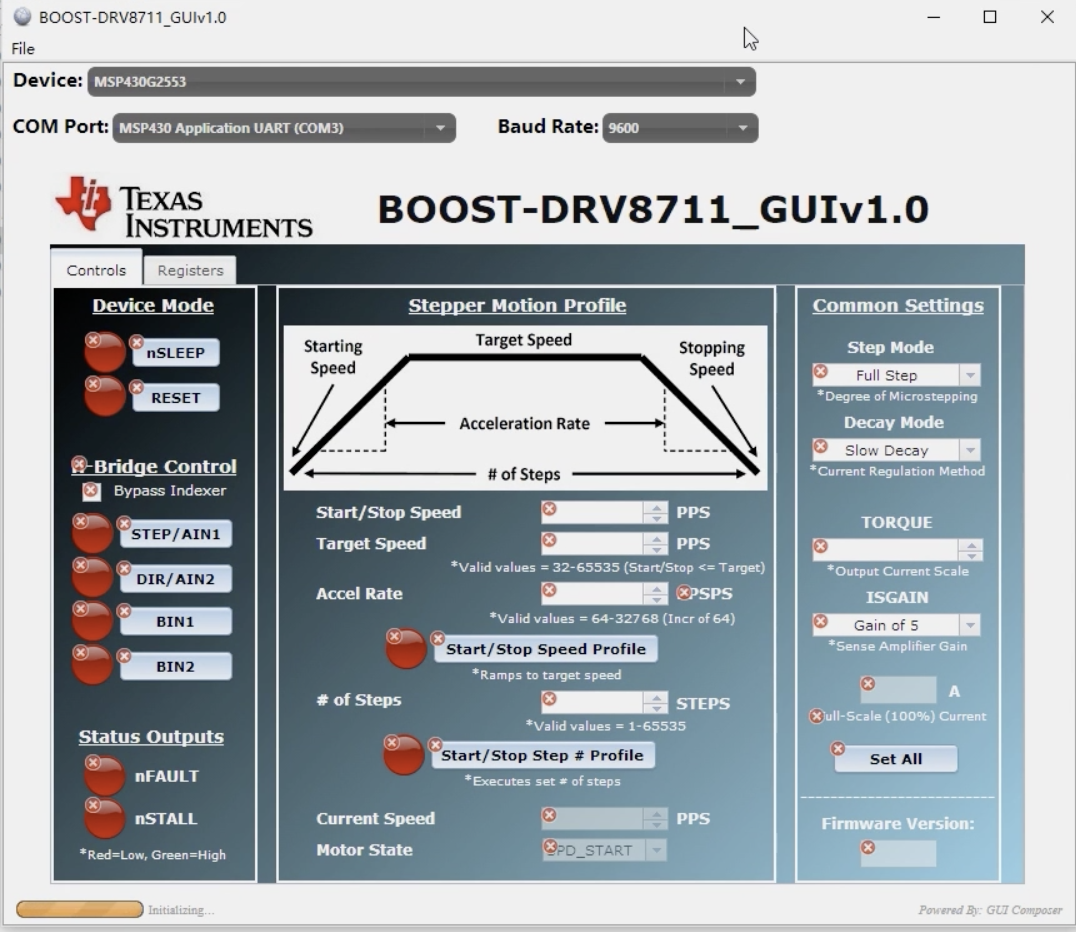Click the Initializing progress bar

pos(80,909)
